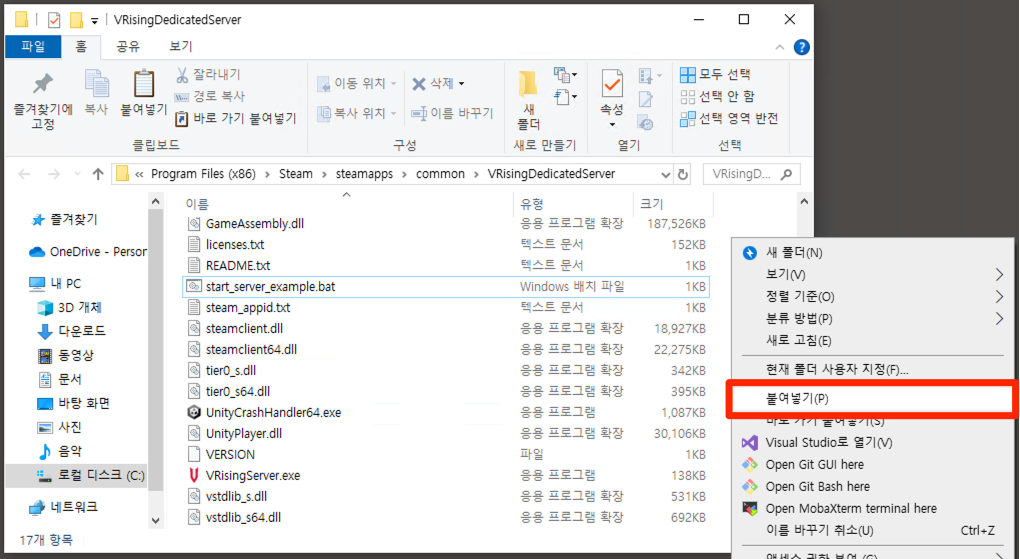Go up one folder level arrow
Screen dimensions: 1020x559
(98, 174)
